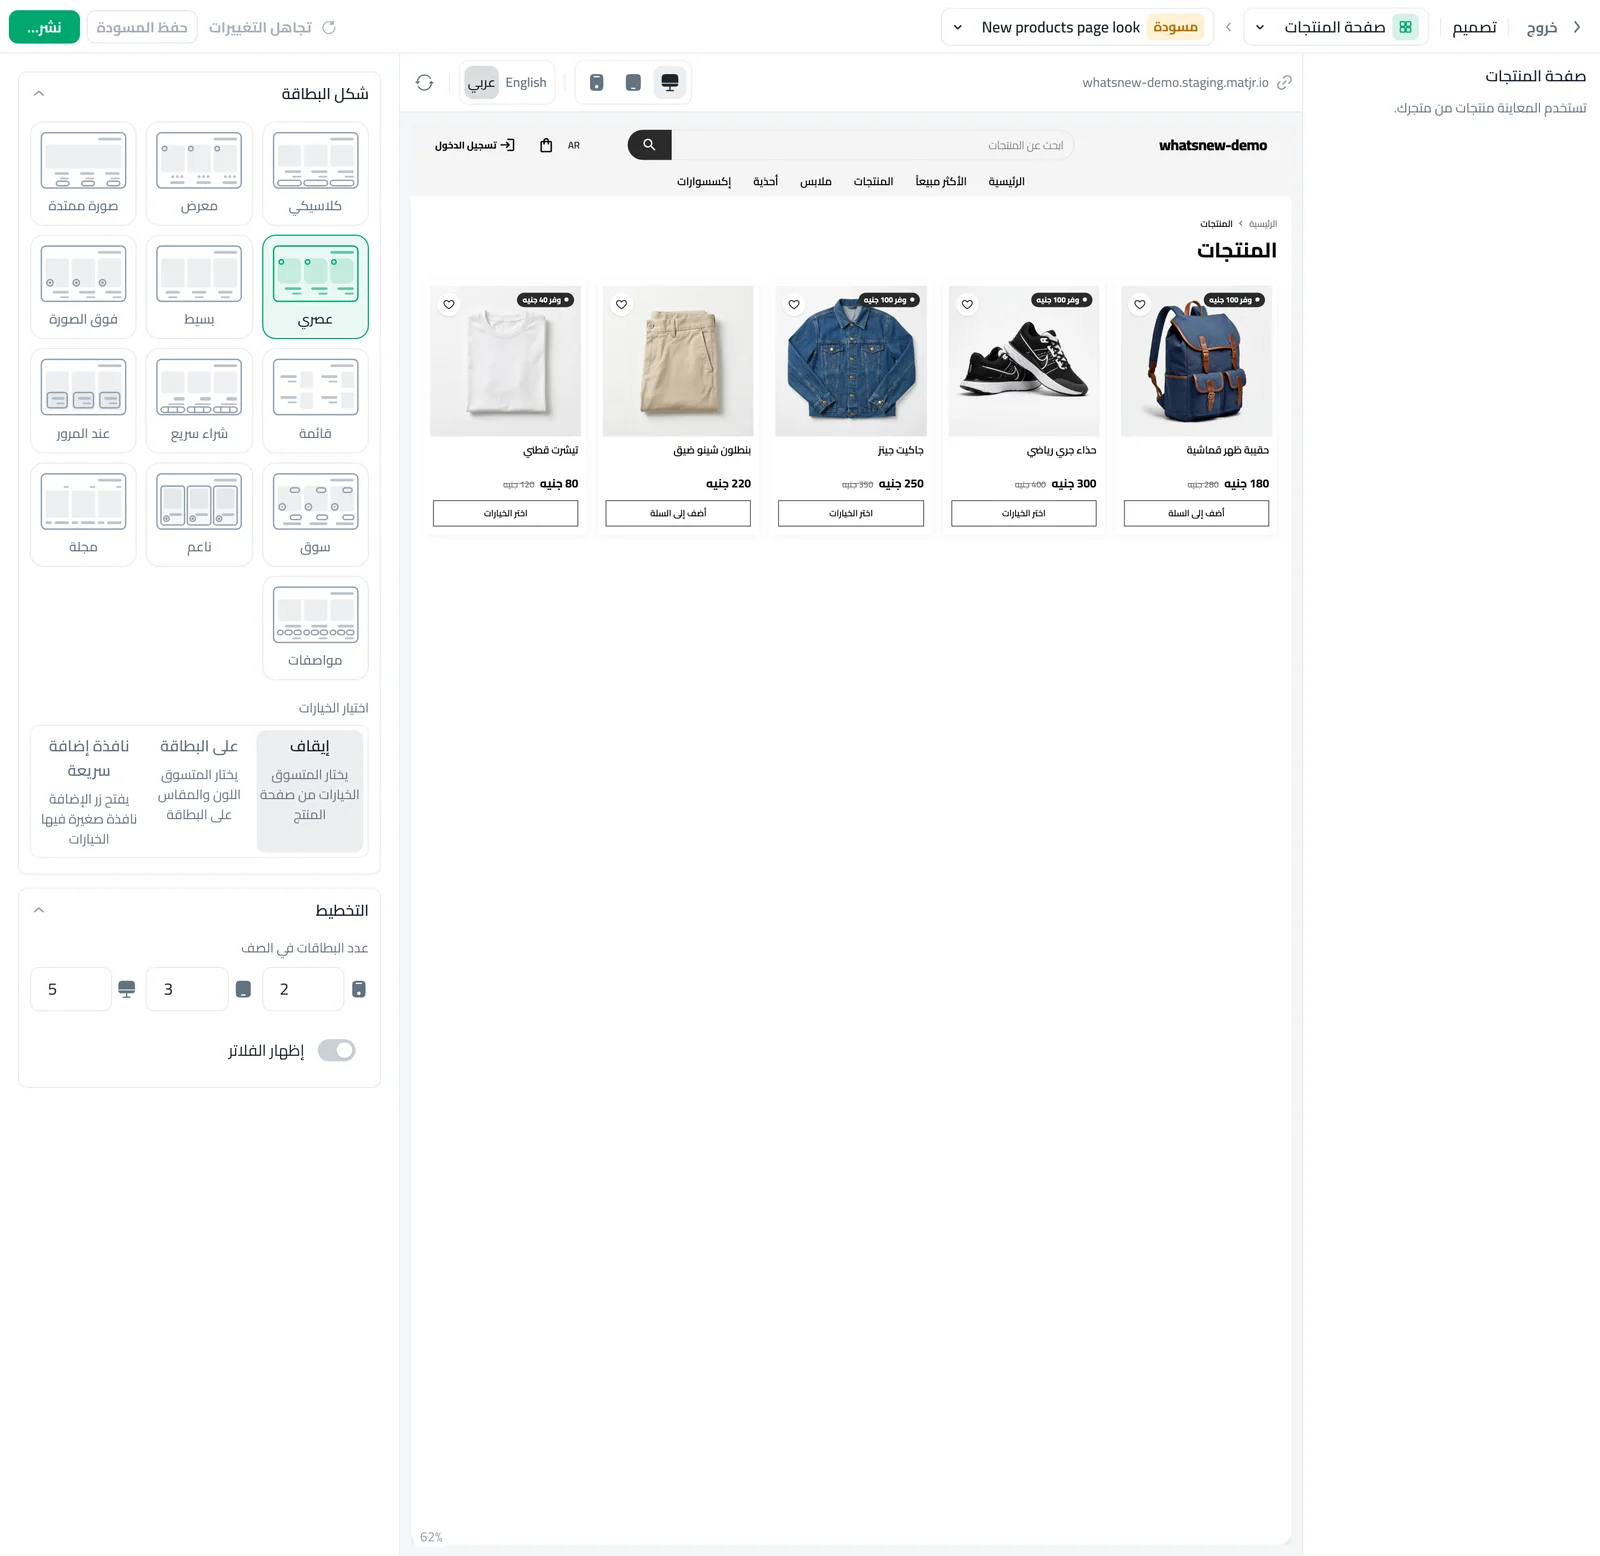
Task: Select the نافذة إضافة سريعة options choice
Action: pyautogui.click(x=89, y=790)
